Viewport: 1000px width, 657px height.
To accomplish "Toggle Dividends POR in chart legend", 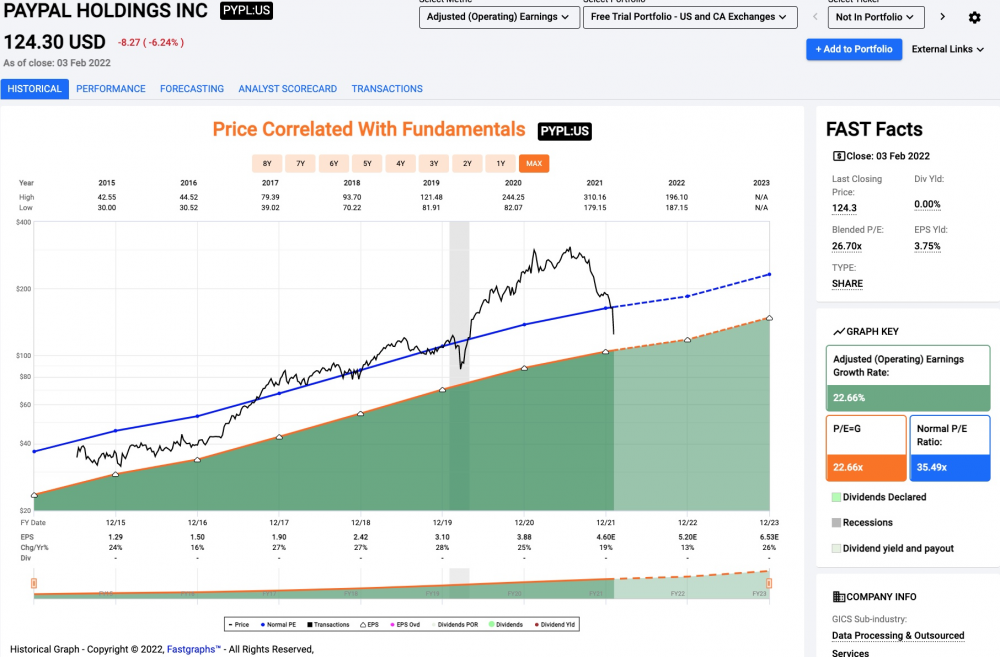I will point(454,624).
